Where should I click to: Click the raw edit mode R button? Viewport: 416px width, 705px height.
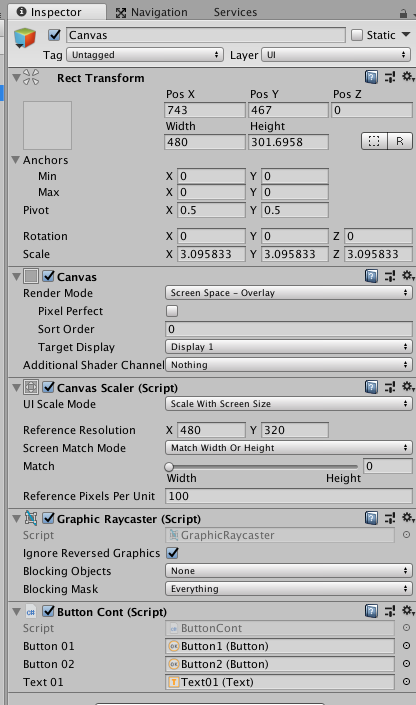(400, 141)
